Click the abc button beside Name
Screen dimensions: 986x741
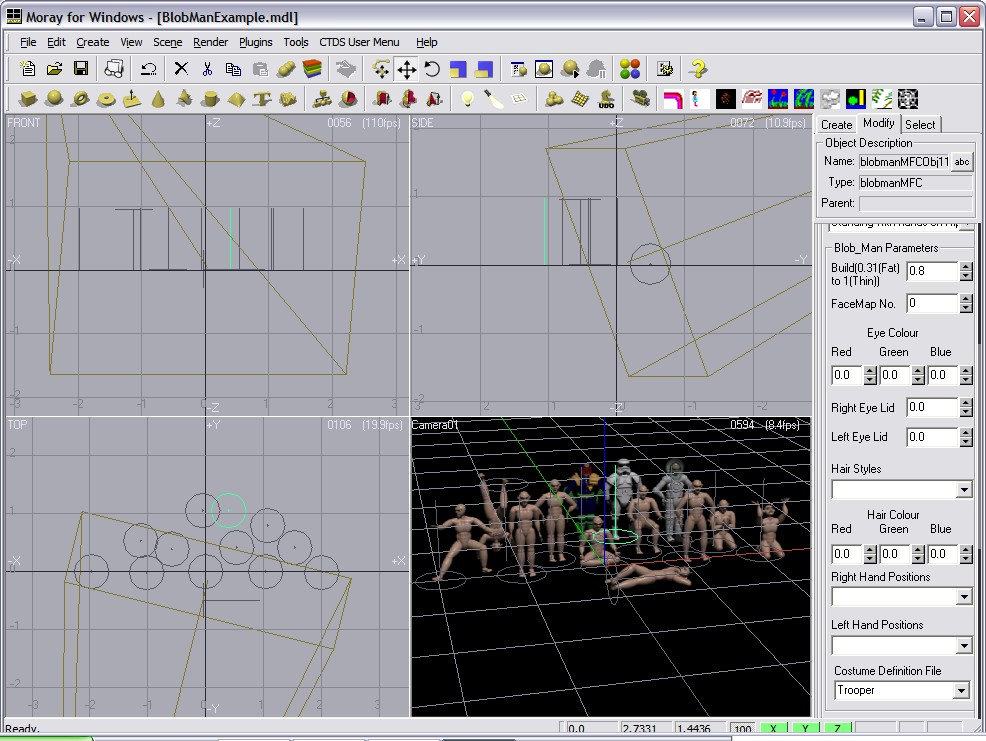click(x=961, y=162)
